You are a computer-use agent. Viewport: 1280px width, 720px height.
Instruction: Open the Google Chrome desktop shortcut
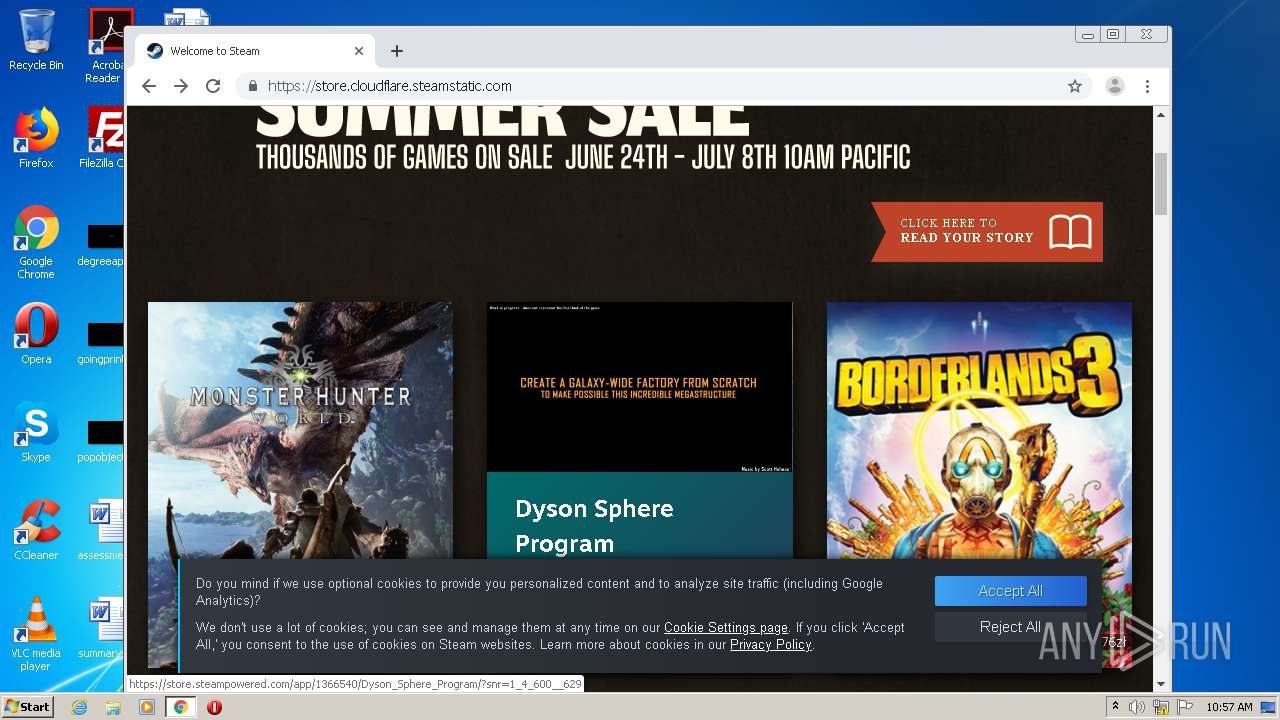[x=36, y=242]
